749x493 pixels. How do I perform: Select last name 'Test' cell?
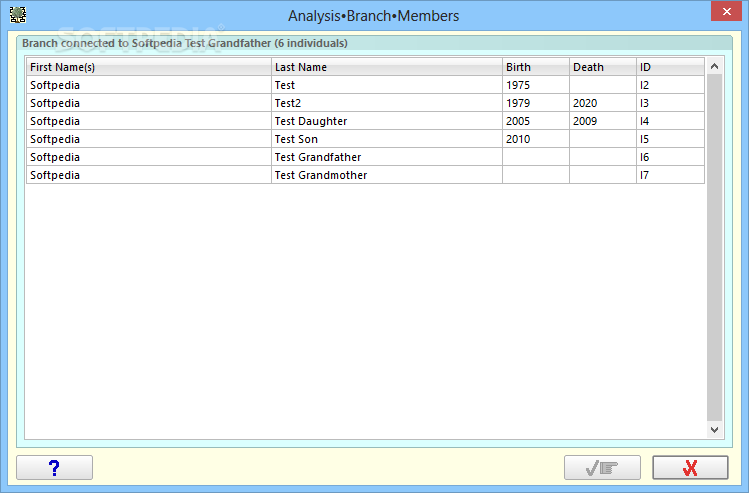coord(387,85)
